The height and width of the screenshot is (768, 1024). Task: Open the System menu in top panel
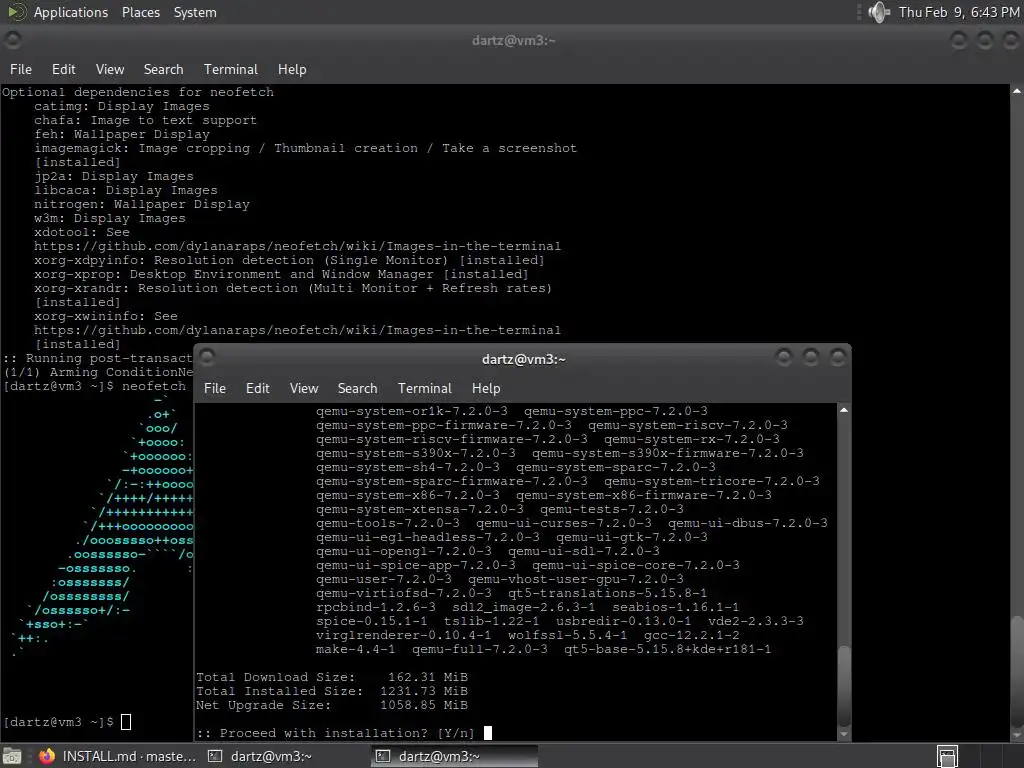(195, 12)
